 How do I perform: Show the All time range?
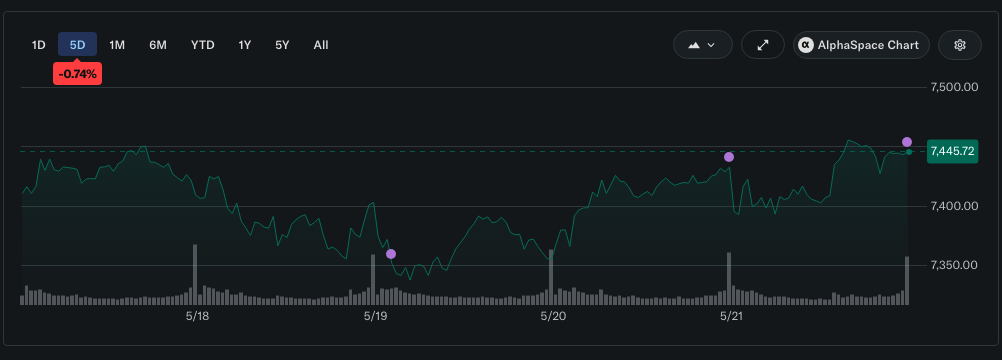pos(321,45)
